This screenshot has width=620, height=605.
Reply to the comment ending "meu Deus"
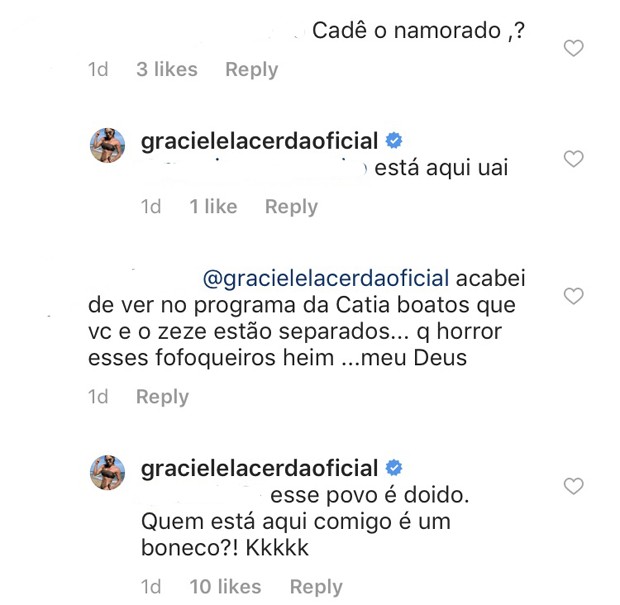pyautogui.click(x=162, y=397)
